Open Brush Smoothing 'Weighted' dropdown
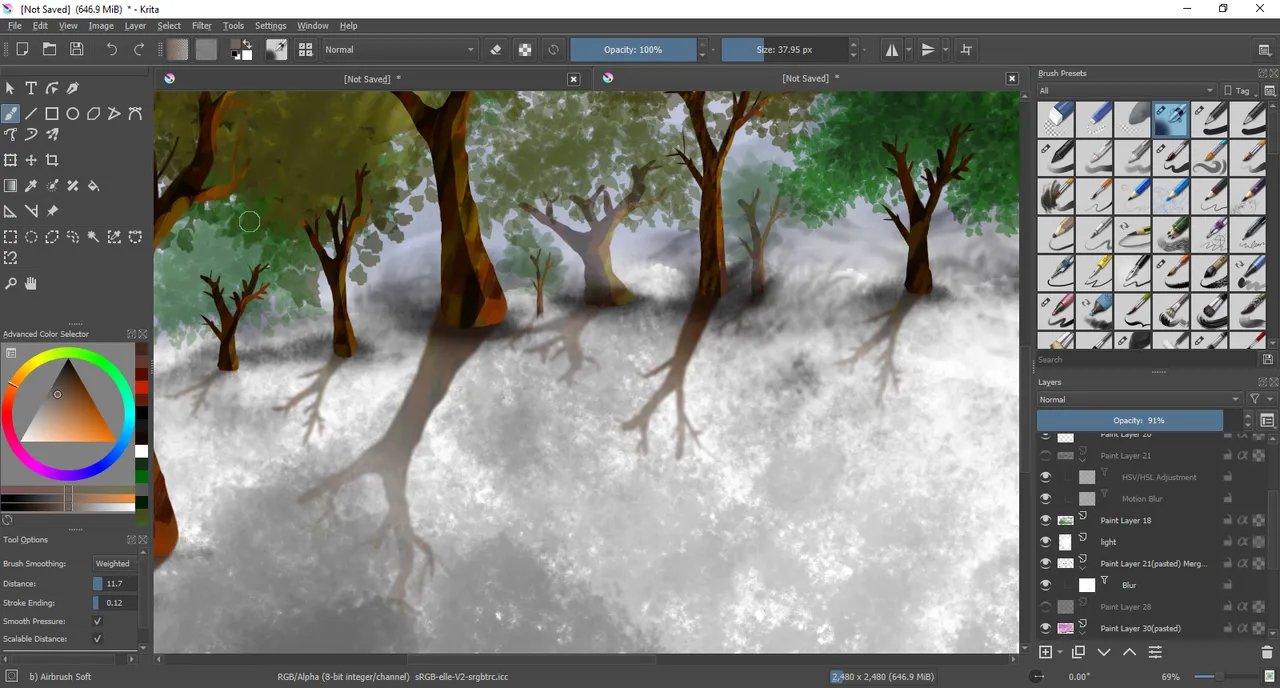The image size is (1280, 688). (115, 564)
